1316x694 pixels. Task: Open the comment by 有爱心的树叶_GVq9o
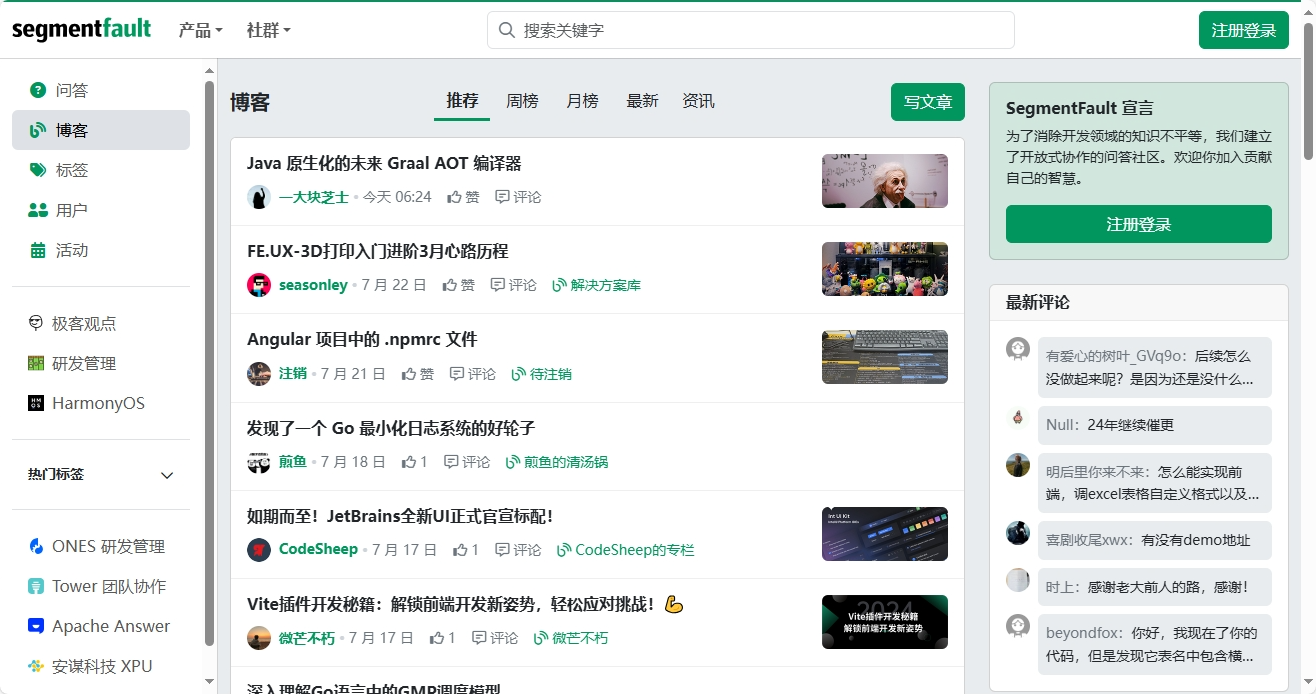coord(1155,367)
